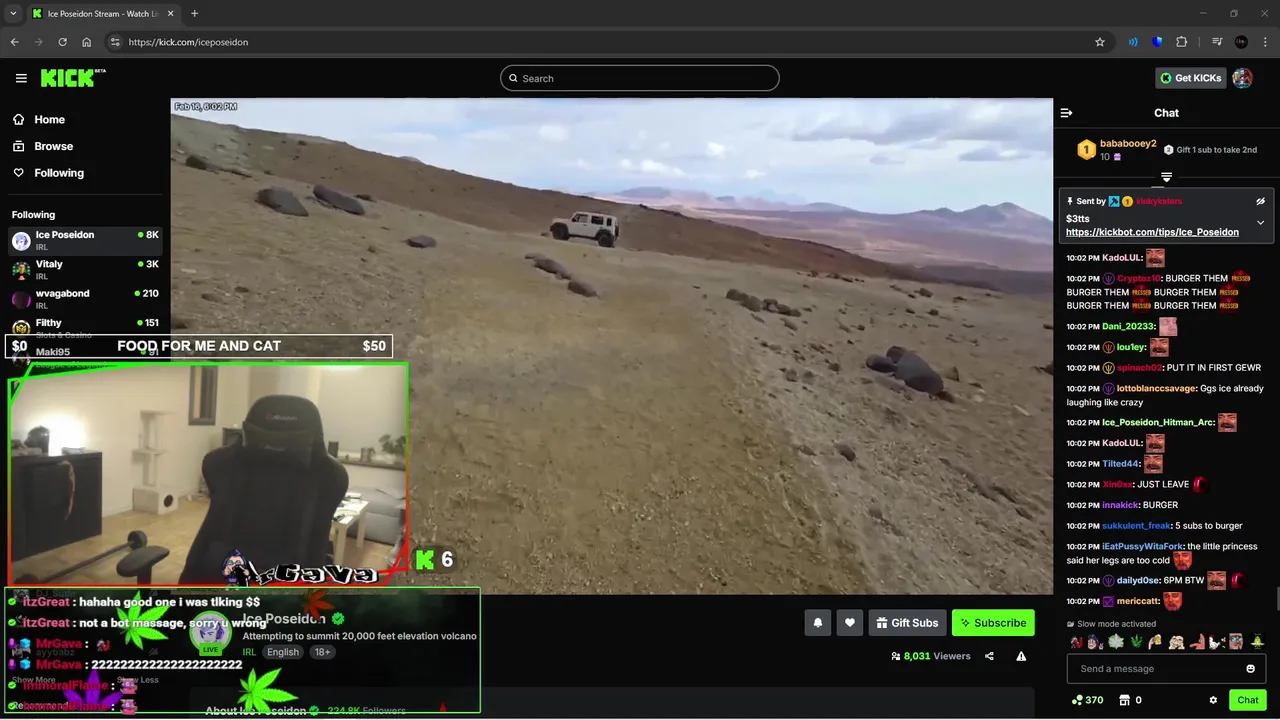
Task: Open the tab search dropdown
Action: coord(12,14)
